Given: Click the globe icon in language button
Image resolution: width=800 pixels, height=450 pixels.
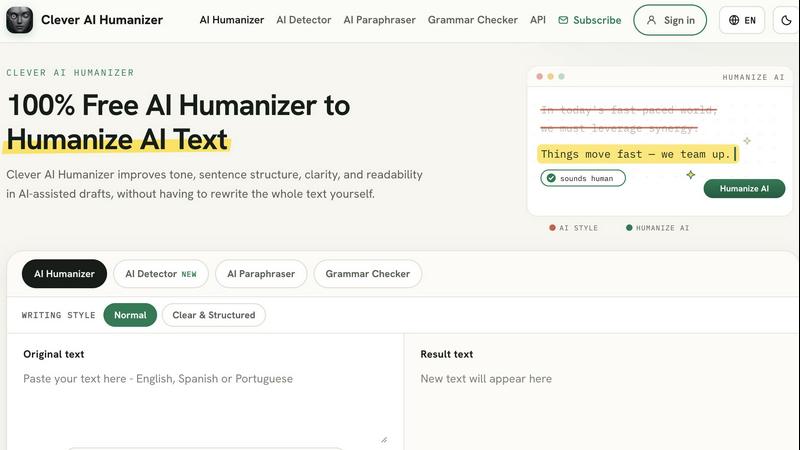Looking at the screenshot, I should point(734,20).
